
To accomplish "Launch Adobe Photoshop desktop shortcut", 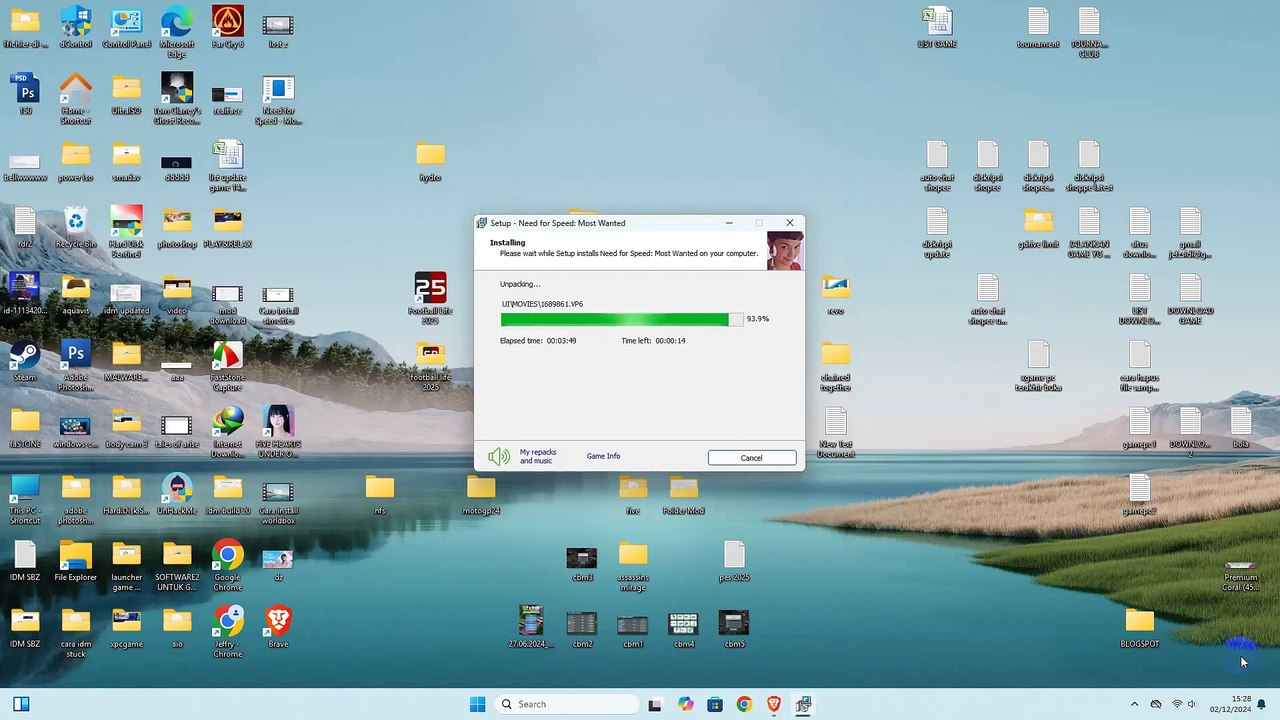I will coord(76,365).
